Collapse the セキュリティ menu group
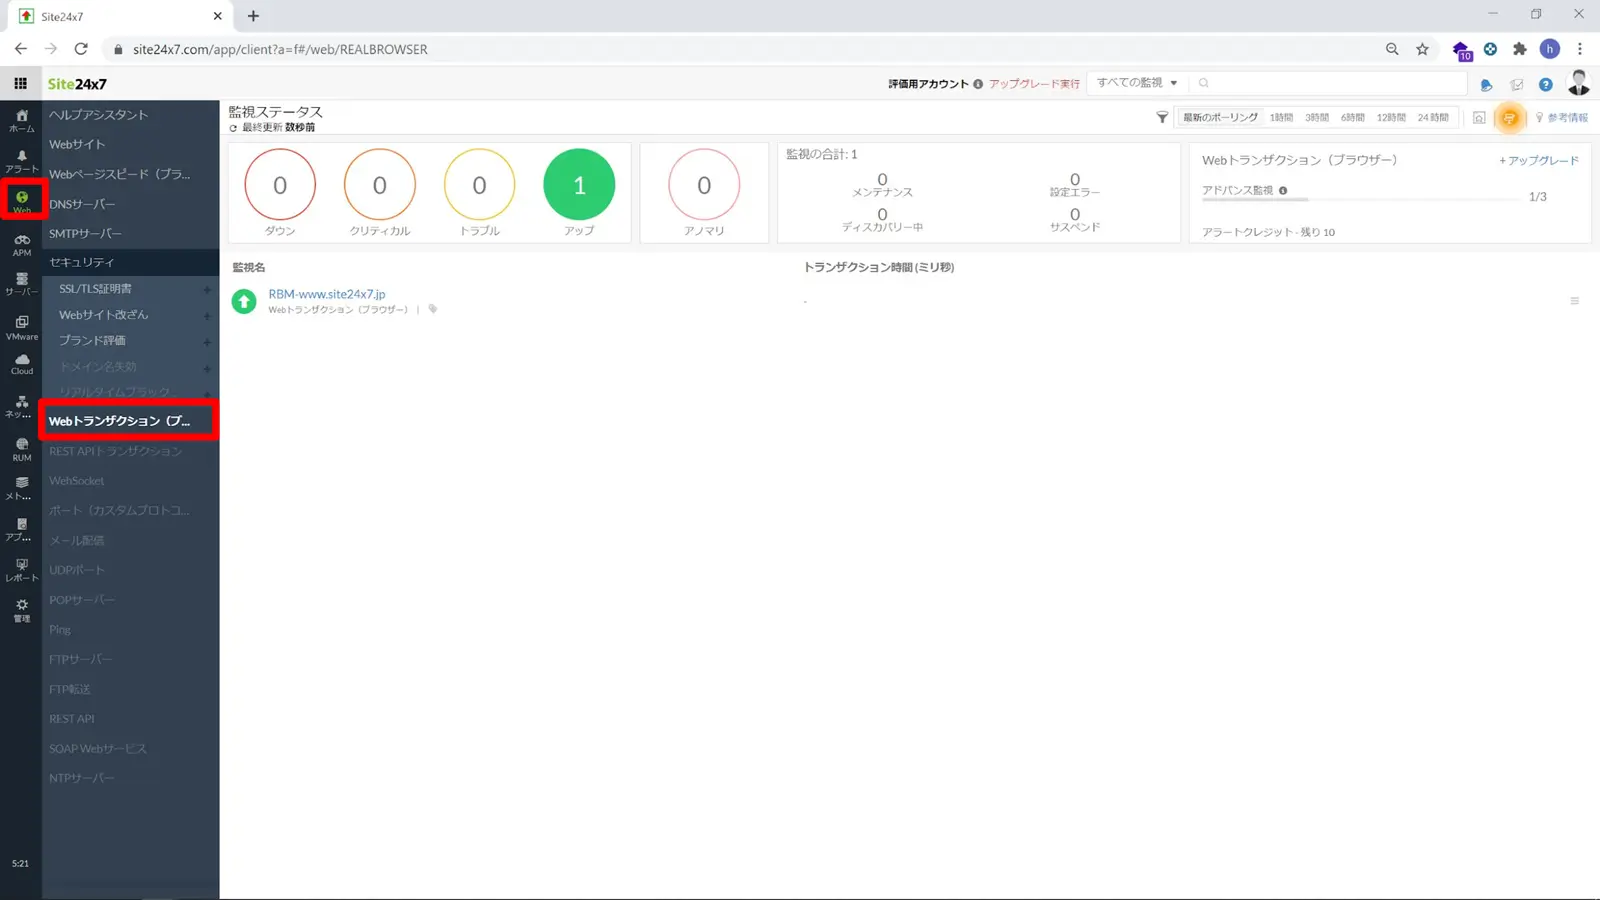 pyautogui.click(x=130, y=262)
